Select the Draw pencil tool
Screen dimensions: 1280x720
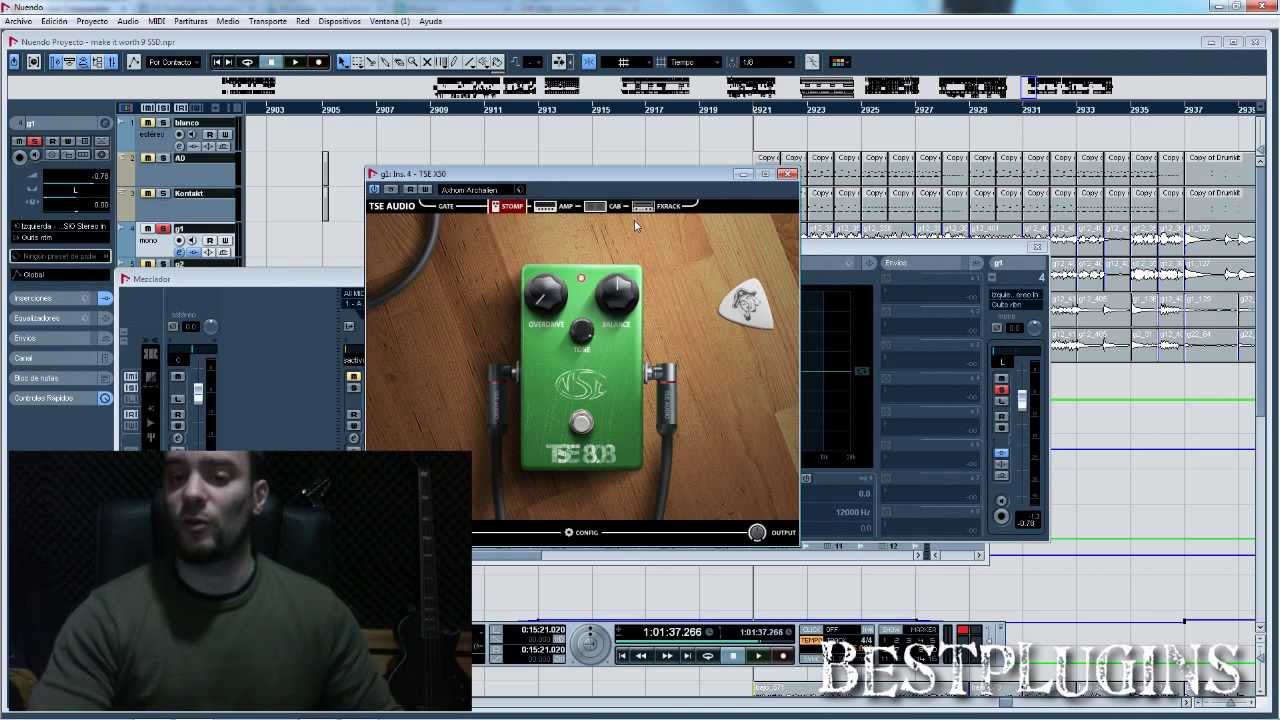454,62
